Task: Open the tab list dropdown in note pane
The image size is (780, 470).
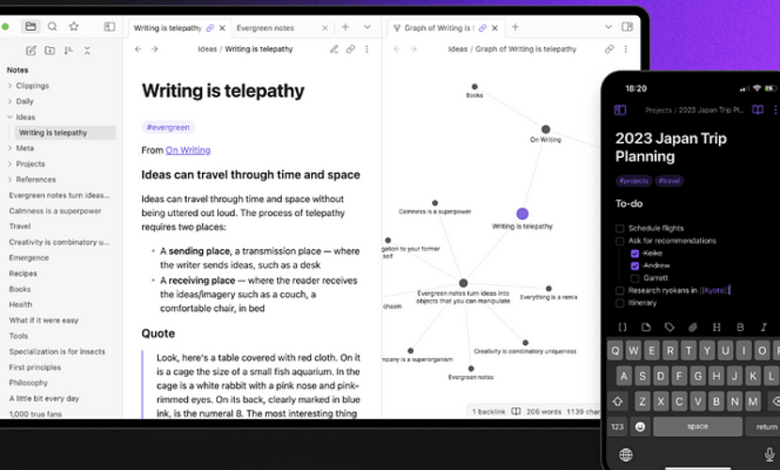Action: [x=367, y=27]
